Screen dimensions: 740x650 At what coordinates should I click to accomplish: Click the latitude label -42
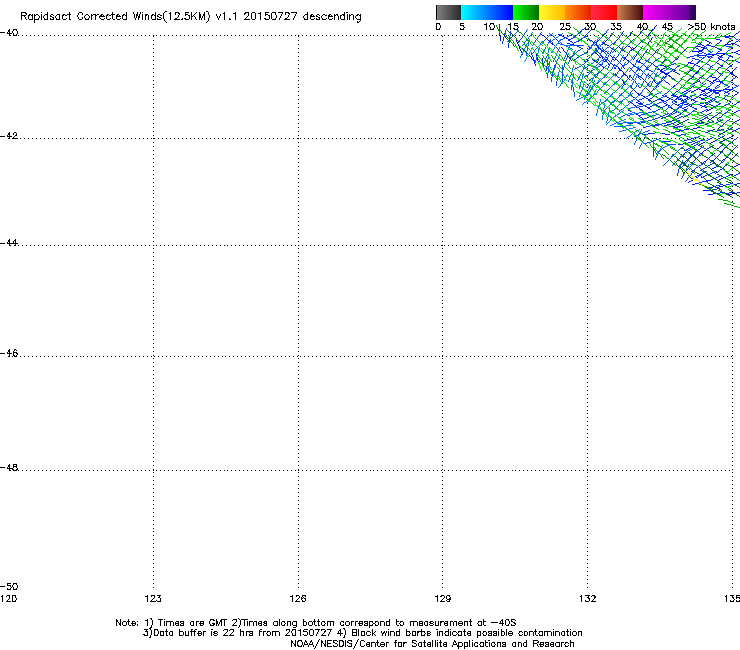click(x=9, y=136)
